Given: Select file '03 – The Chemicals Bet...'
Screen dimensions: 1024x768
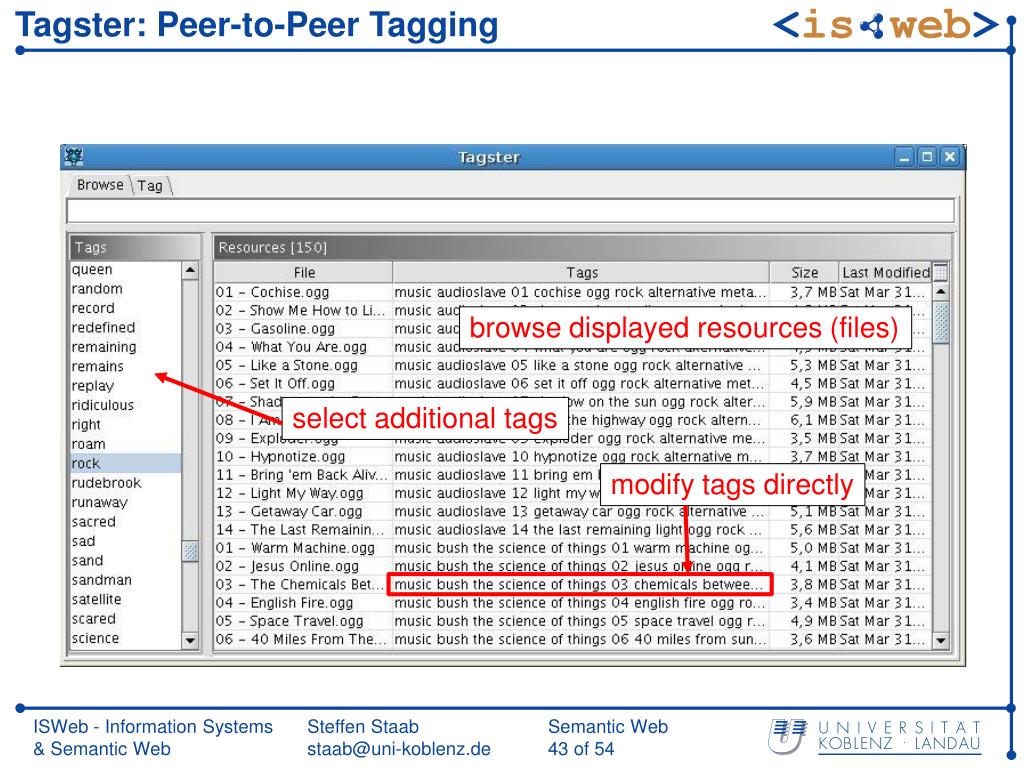Looking at the screenshot, I should [303, 584].
